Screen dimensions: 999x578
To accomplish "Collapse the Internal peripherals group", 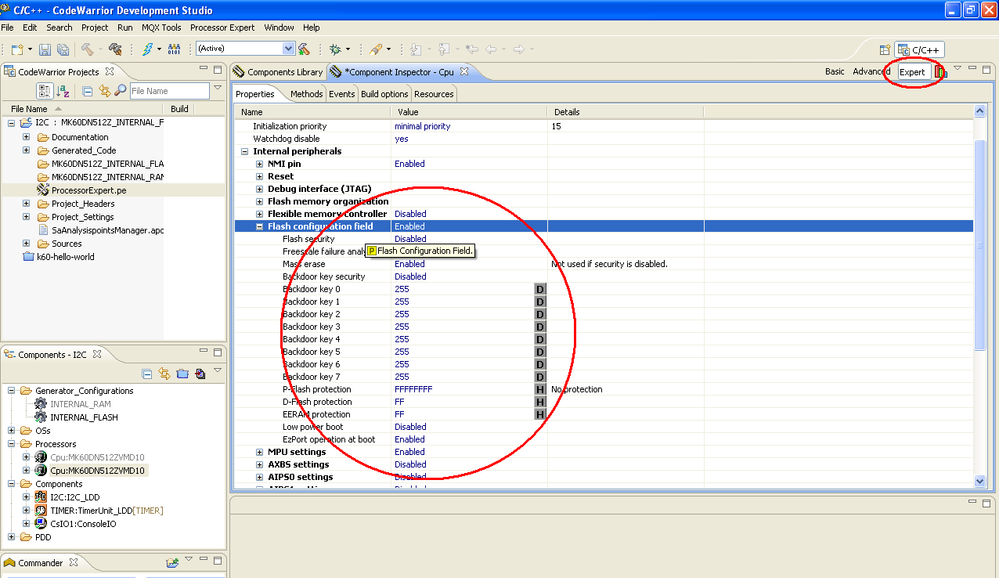I will click(245, 152).
